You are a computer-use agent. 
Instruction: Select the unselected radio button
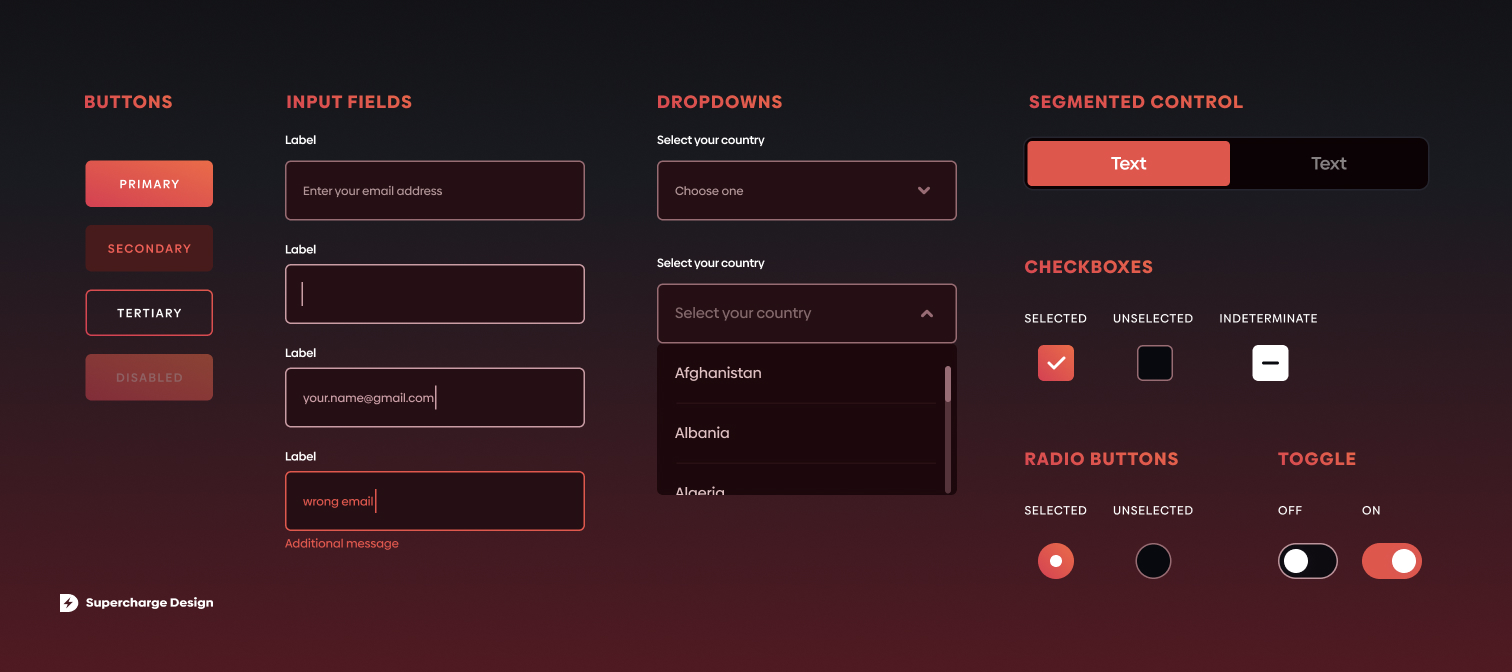tap(1153, 561)
